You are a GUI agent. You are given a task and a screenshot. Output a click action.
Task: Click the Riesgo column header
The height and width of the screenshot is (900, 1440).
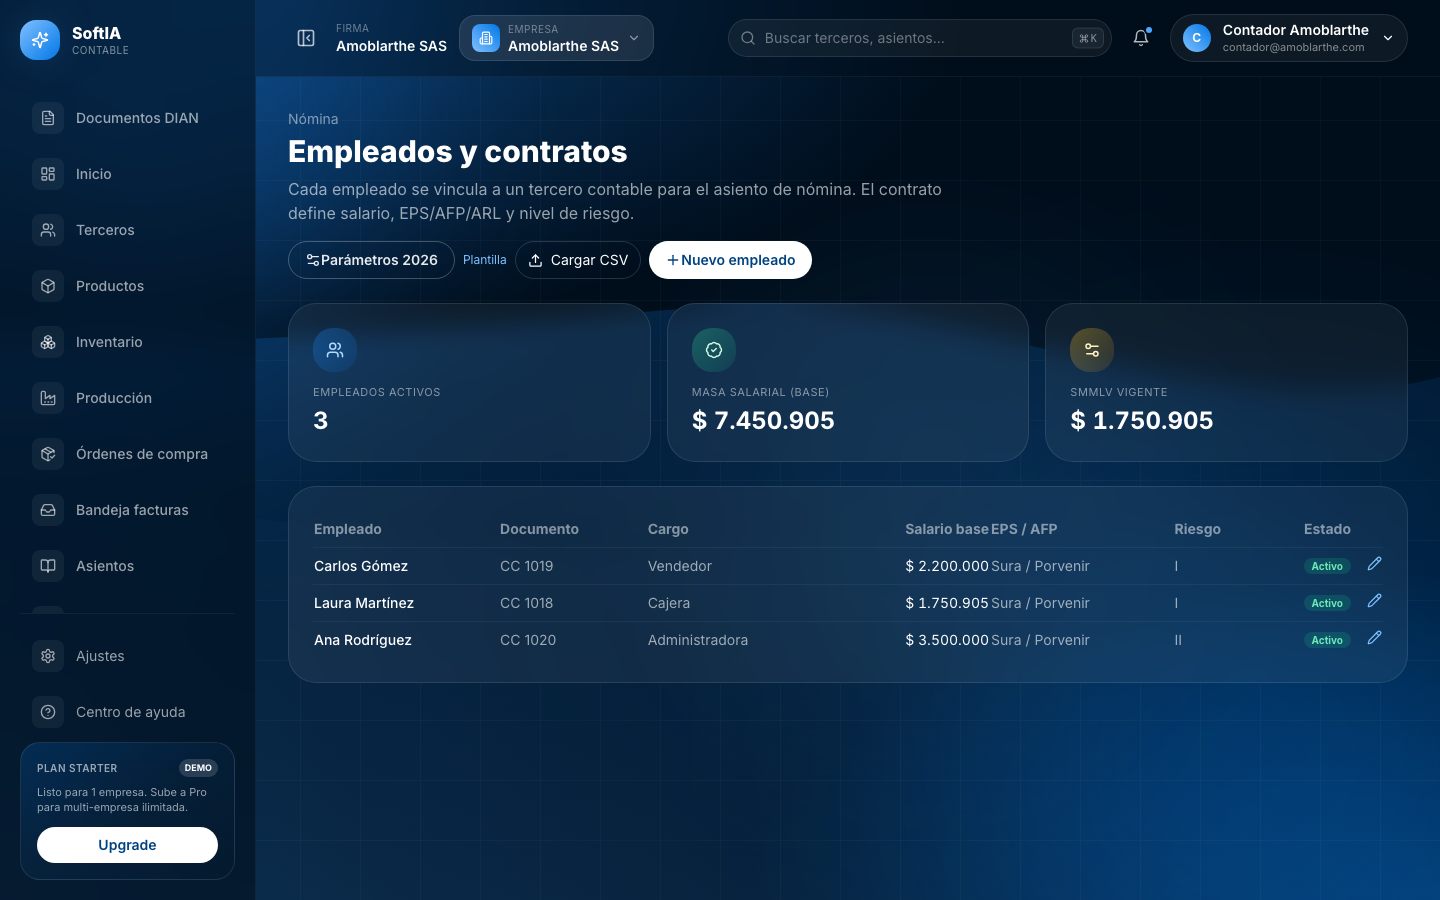tap(1197, 529)
